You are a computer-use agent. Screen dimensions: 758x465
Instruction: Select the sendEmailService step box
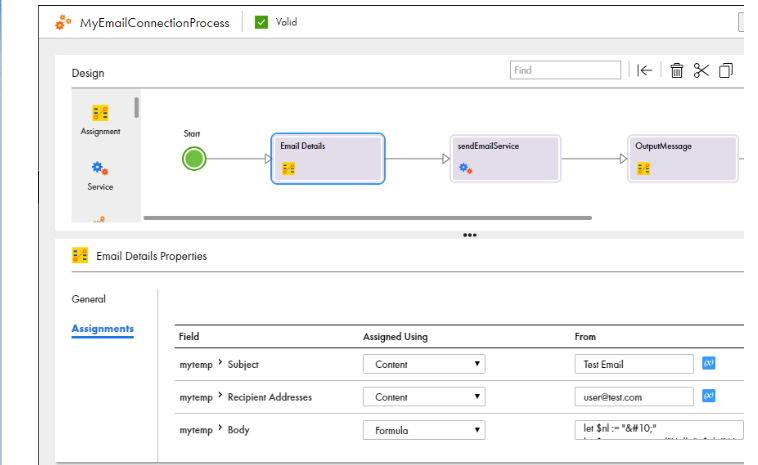click(x=505, y=159)
